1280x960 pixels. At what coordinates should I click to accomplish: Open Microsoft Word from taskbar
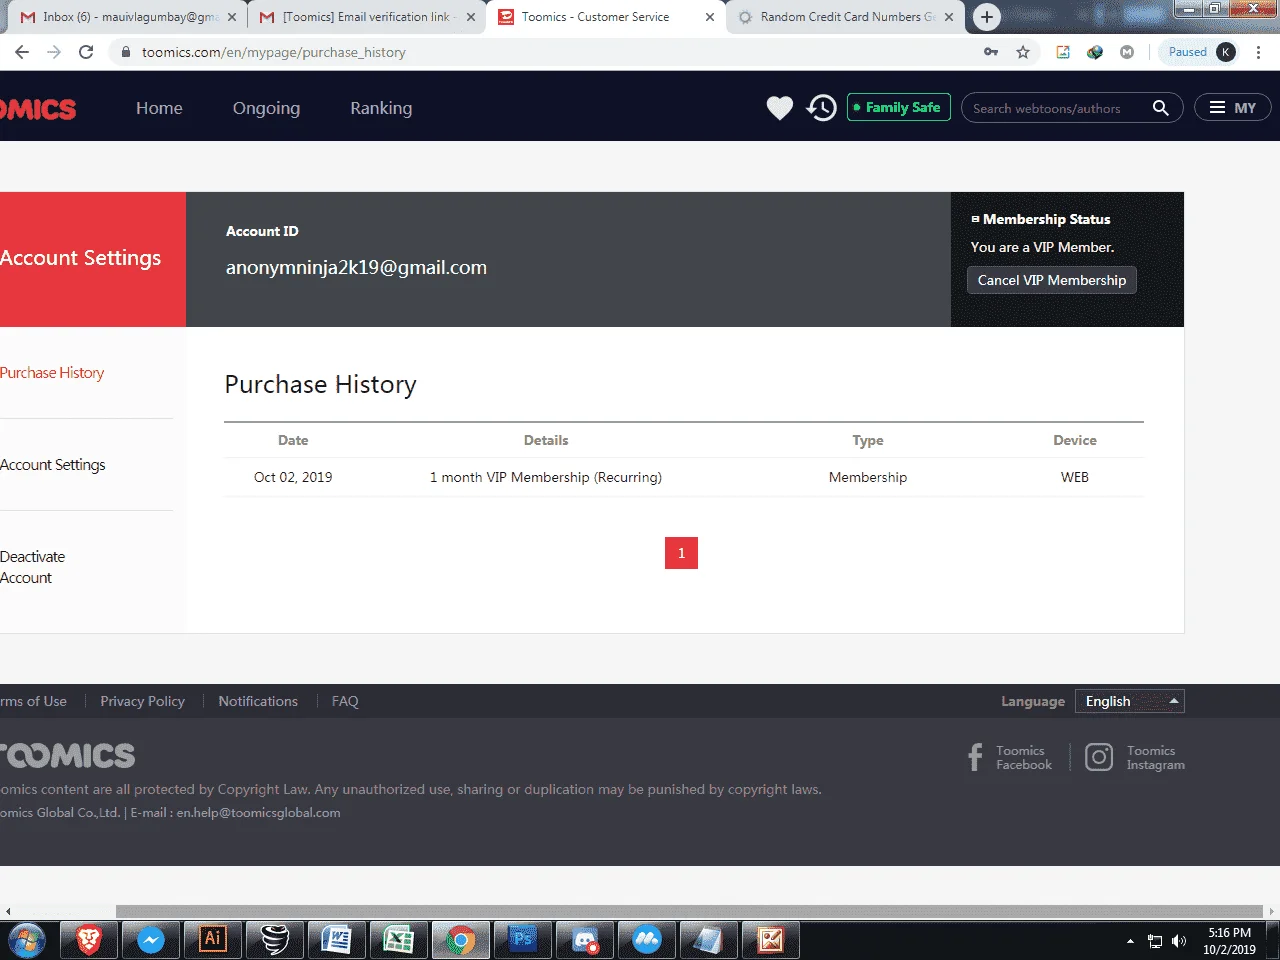pyautogui.click(x=337, y=940)
